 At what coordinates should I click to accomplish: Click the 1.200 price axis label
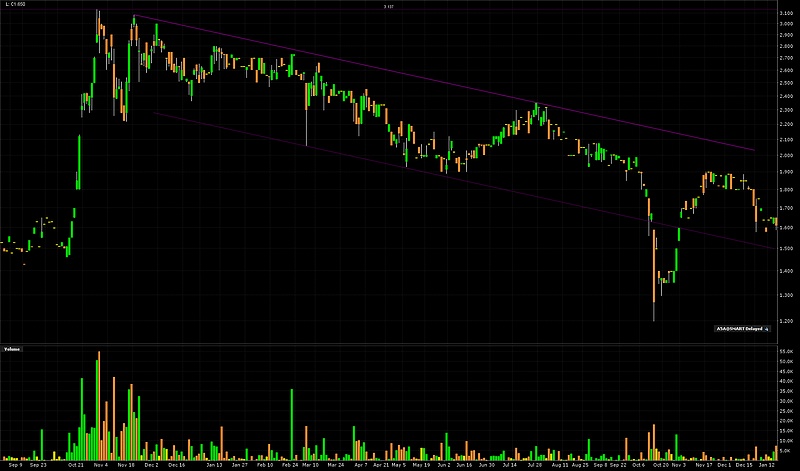(x=786, y=321)
